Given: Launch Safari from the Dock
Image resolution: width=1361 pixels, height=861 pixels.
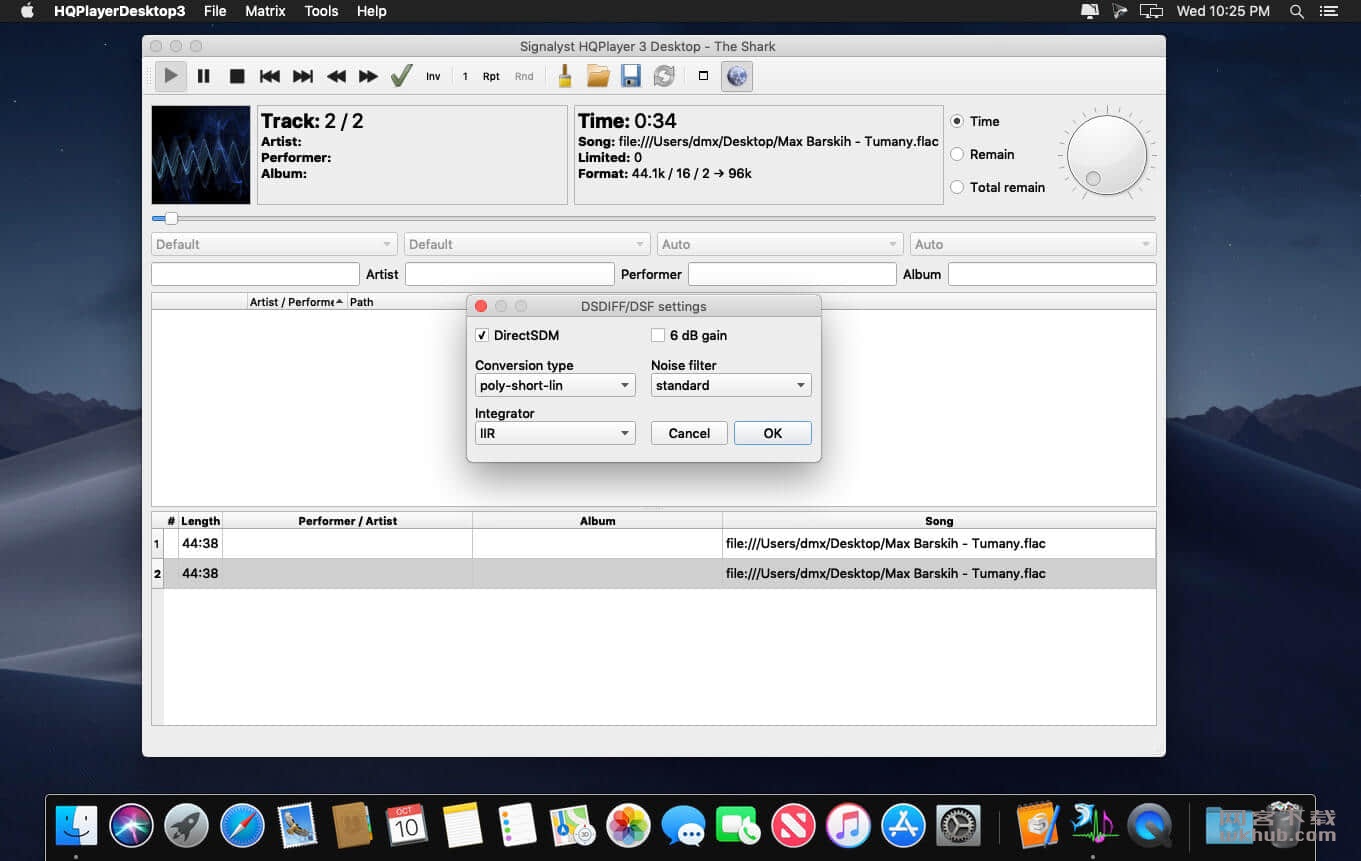Looking at the screenshot, I should (242, 826).
